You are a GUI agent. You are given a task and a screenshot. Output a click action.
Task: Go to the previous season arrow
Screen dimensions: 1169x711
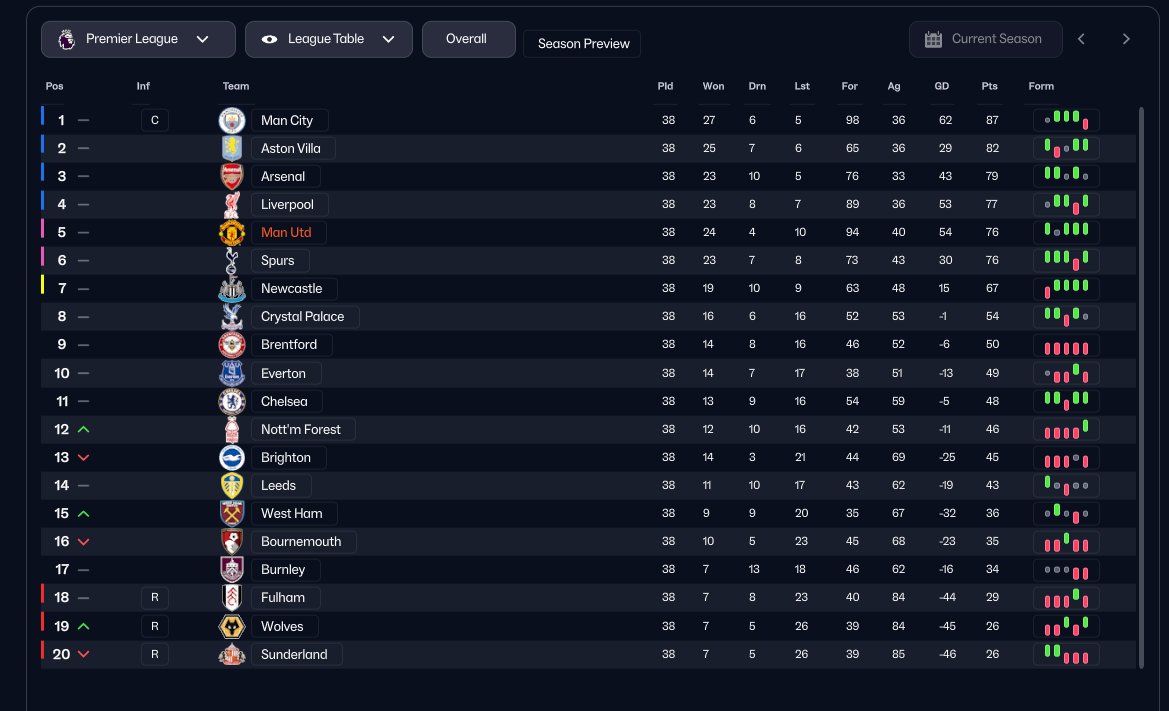pos(1081,39)
